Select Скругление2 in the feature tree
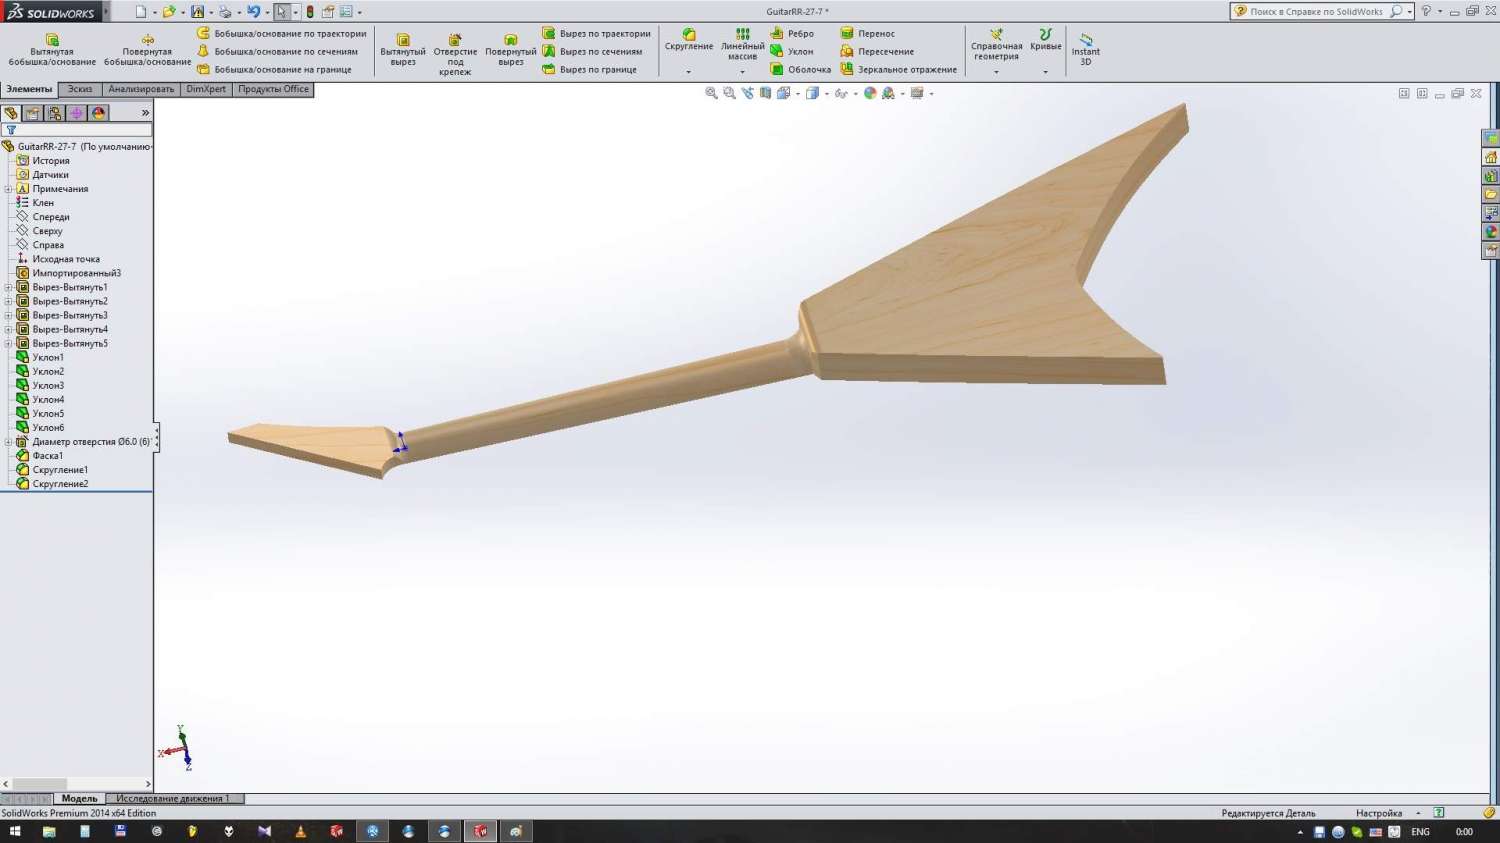The width and height of the screenshot is (1500, 843). (x=60, y=484)
